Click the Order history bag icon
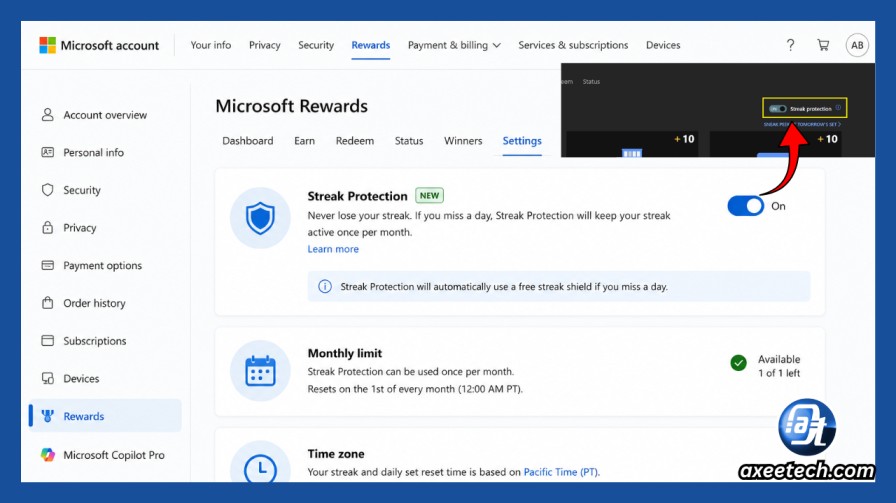 pyautogui.click(x=47, y=303)
